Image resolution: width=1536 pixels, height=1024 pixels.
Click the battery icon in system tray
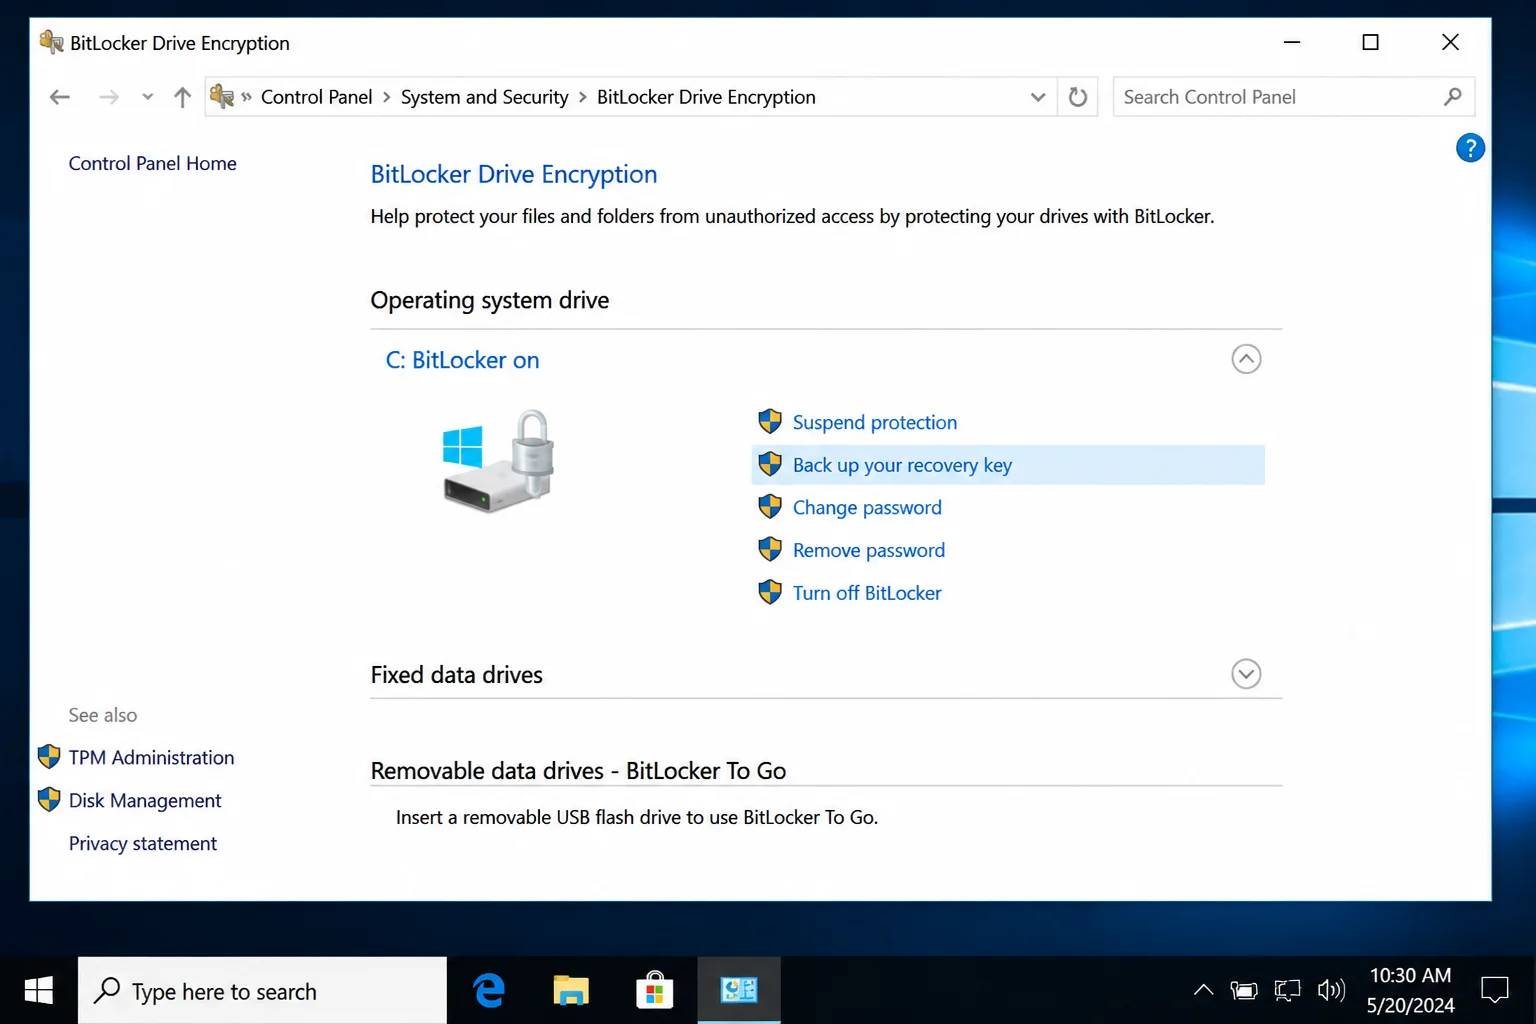coord(1244,991)
